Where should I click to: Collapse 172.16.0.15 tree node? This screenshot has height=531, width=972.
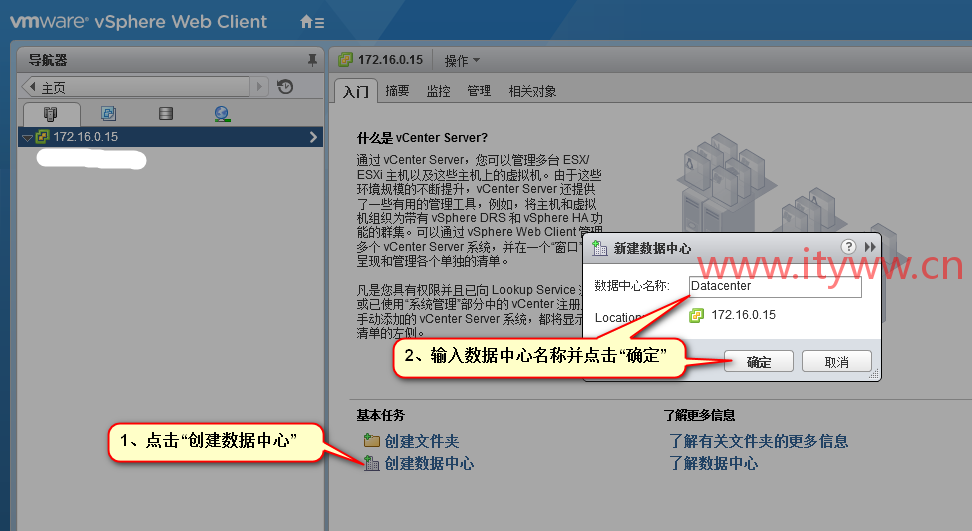pyautogui.click(x=27, y=138)
